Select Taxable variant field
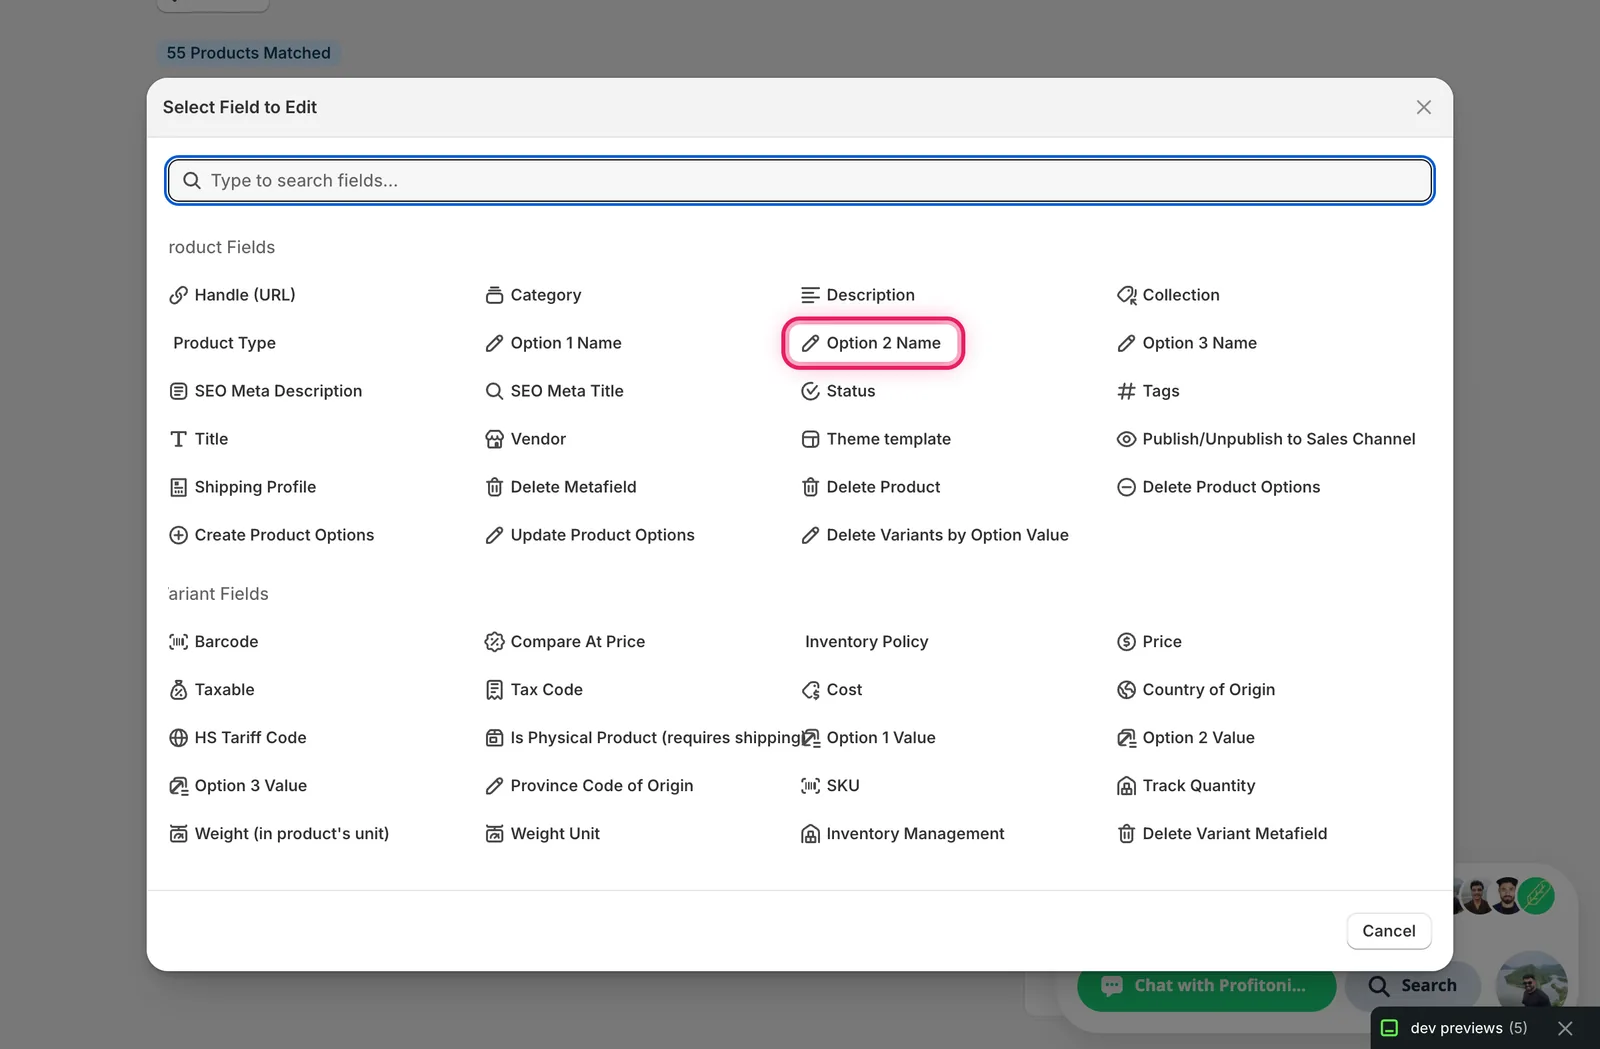Screen dimensions: 1600x1049 pyautogui.click(x=212, y=690)
